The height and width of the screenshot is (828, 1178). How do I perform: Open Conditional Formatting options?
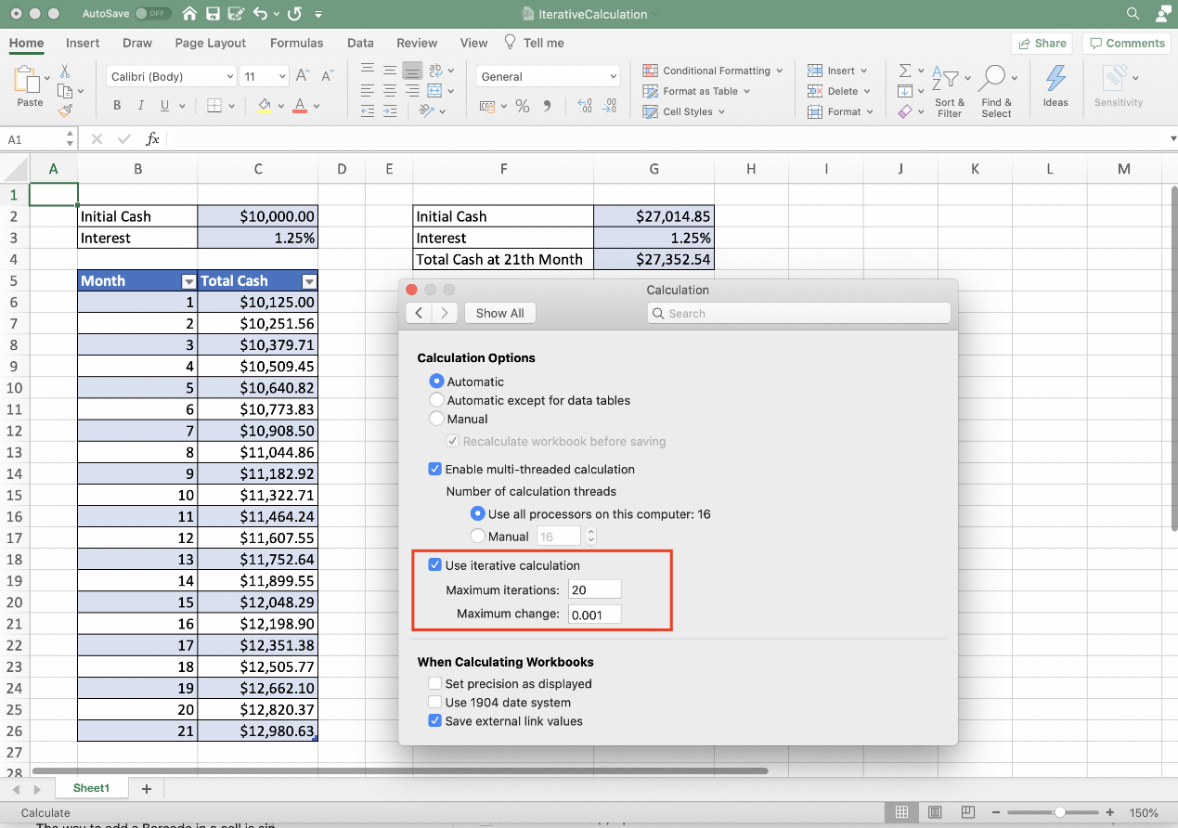click(712, 70)
